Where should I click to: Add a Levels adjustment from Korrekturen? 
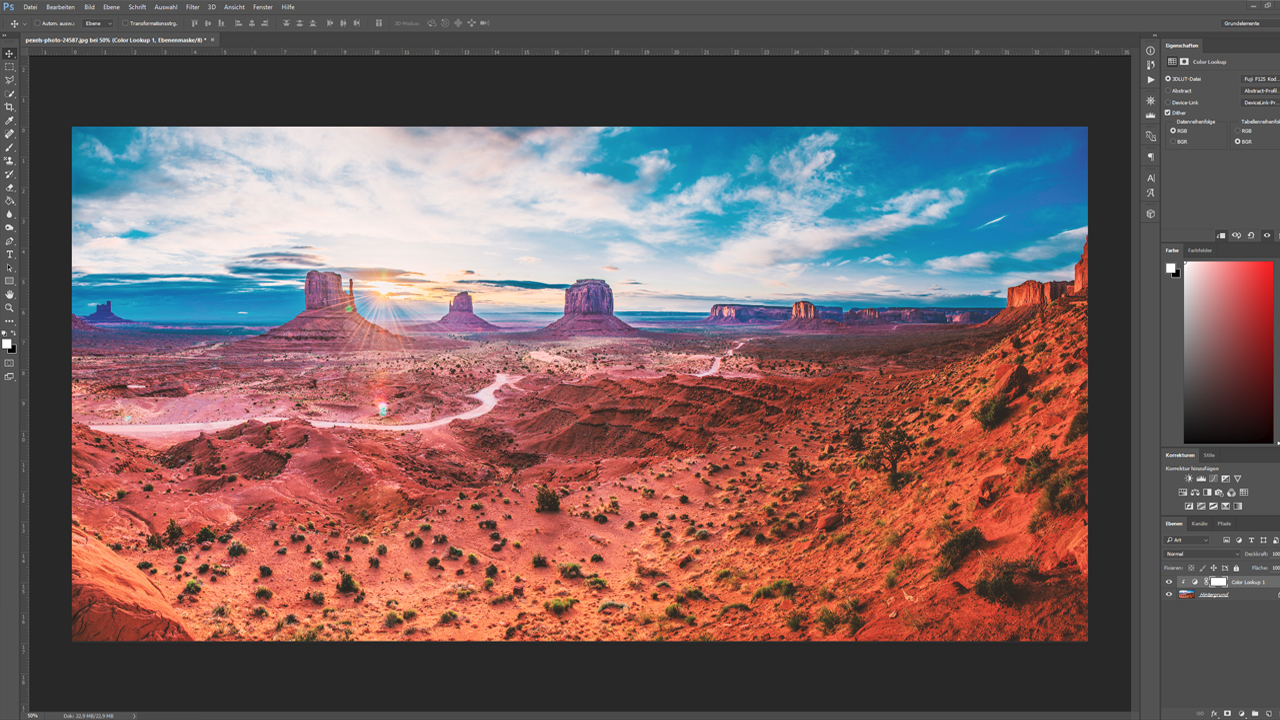coord(1201,478)
